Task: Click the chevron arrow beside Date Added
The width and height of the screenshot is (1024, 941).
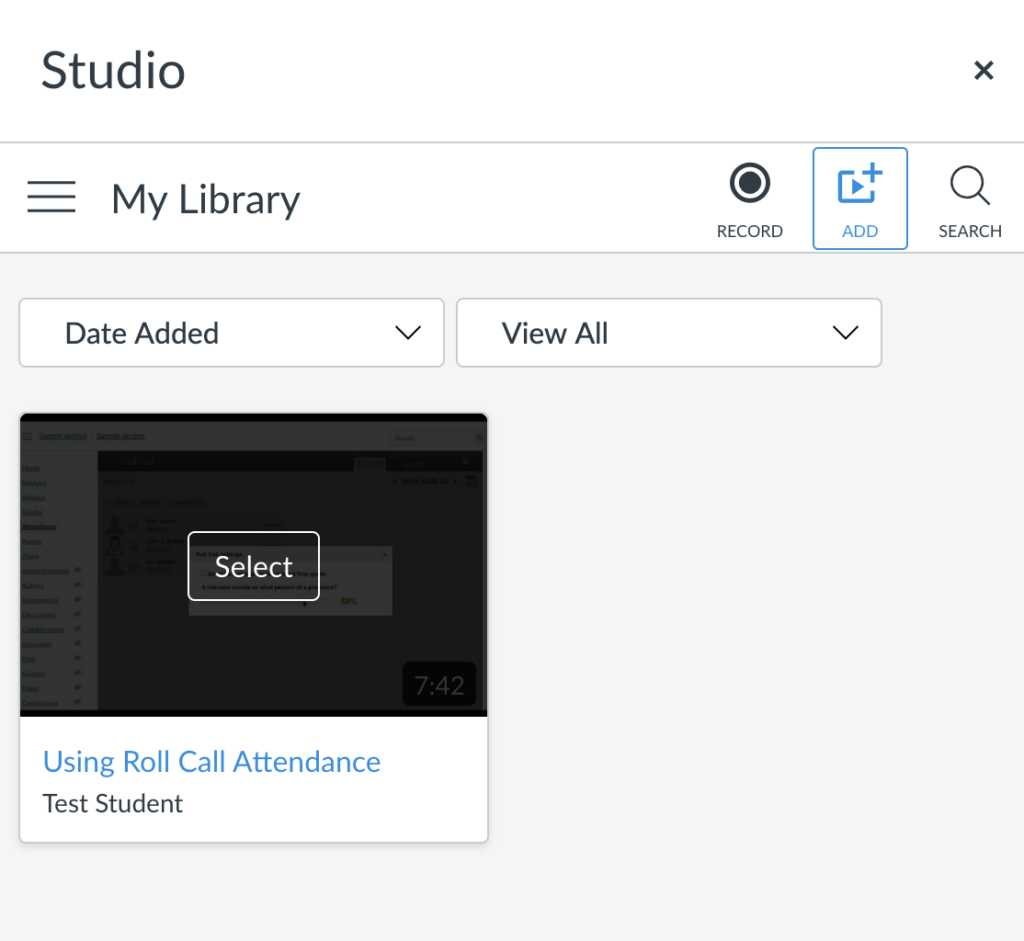Action: tap(408, 333)
